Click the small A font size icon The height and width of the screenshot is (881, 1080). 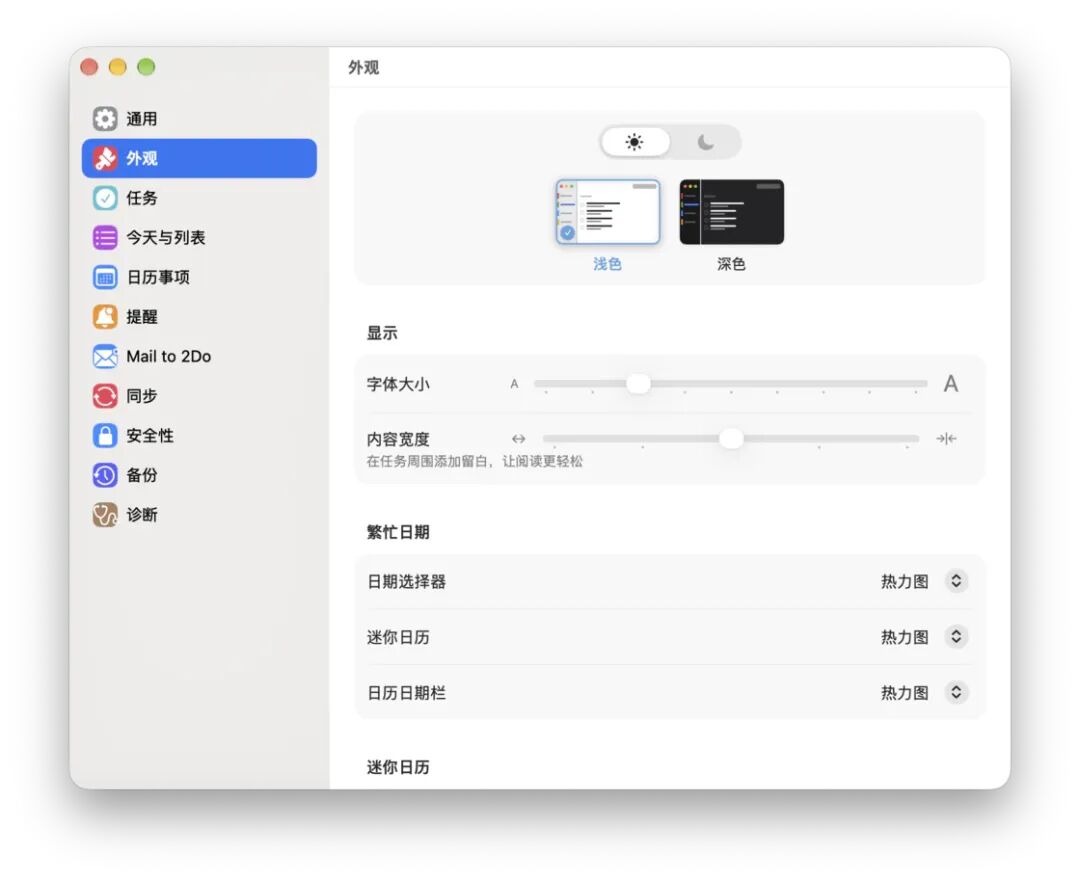pos(514,384)
